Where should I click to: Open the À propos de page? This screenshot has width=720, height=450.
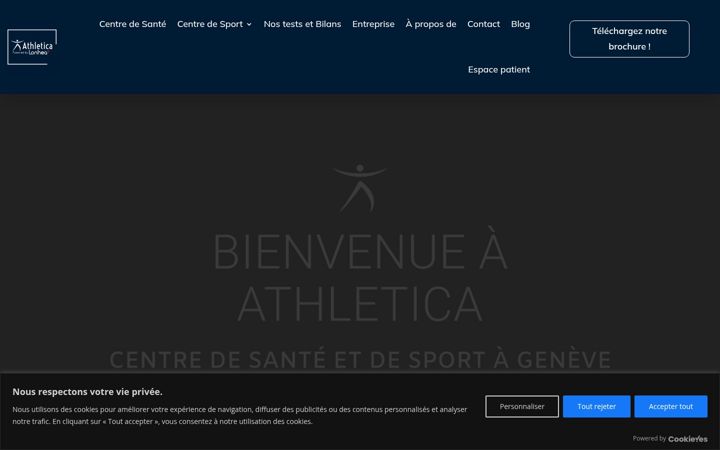(431, 24)
